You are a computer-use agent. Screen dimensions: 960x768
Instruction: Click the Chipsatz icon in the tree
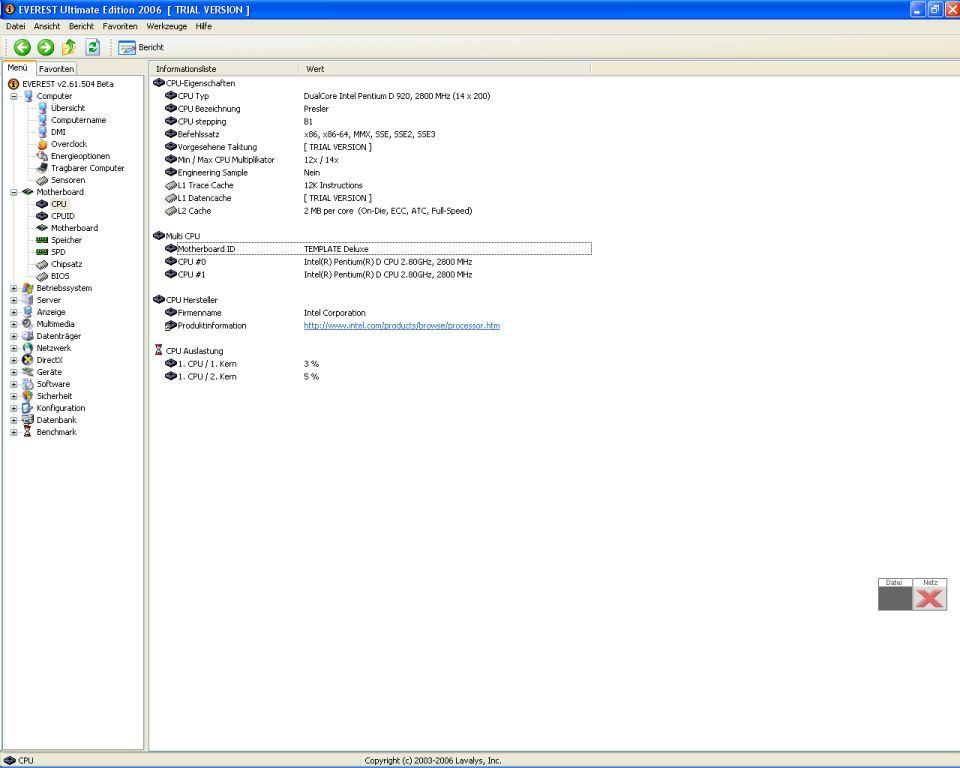(42, 264)
